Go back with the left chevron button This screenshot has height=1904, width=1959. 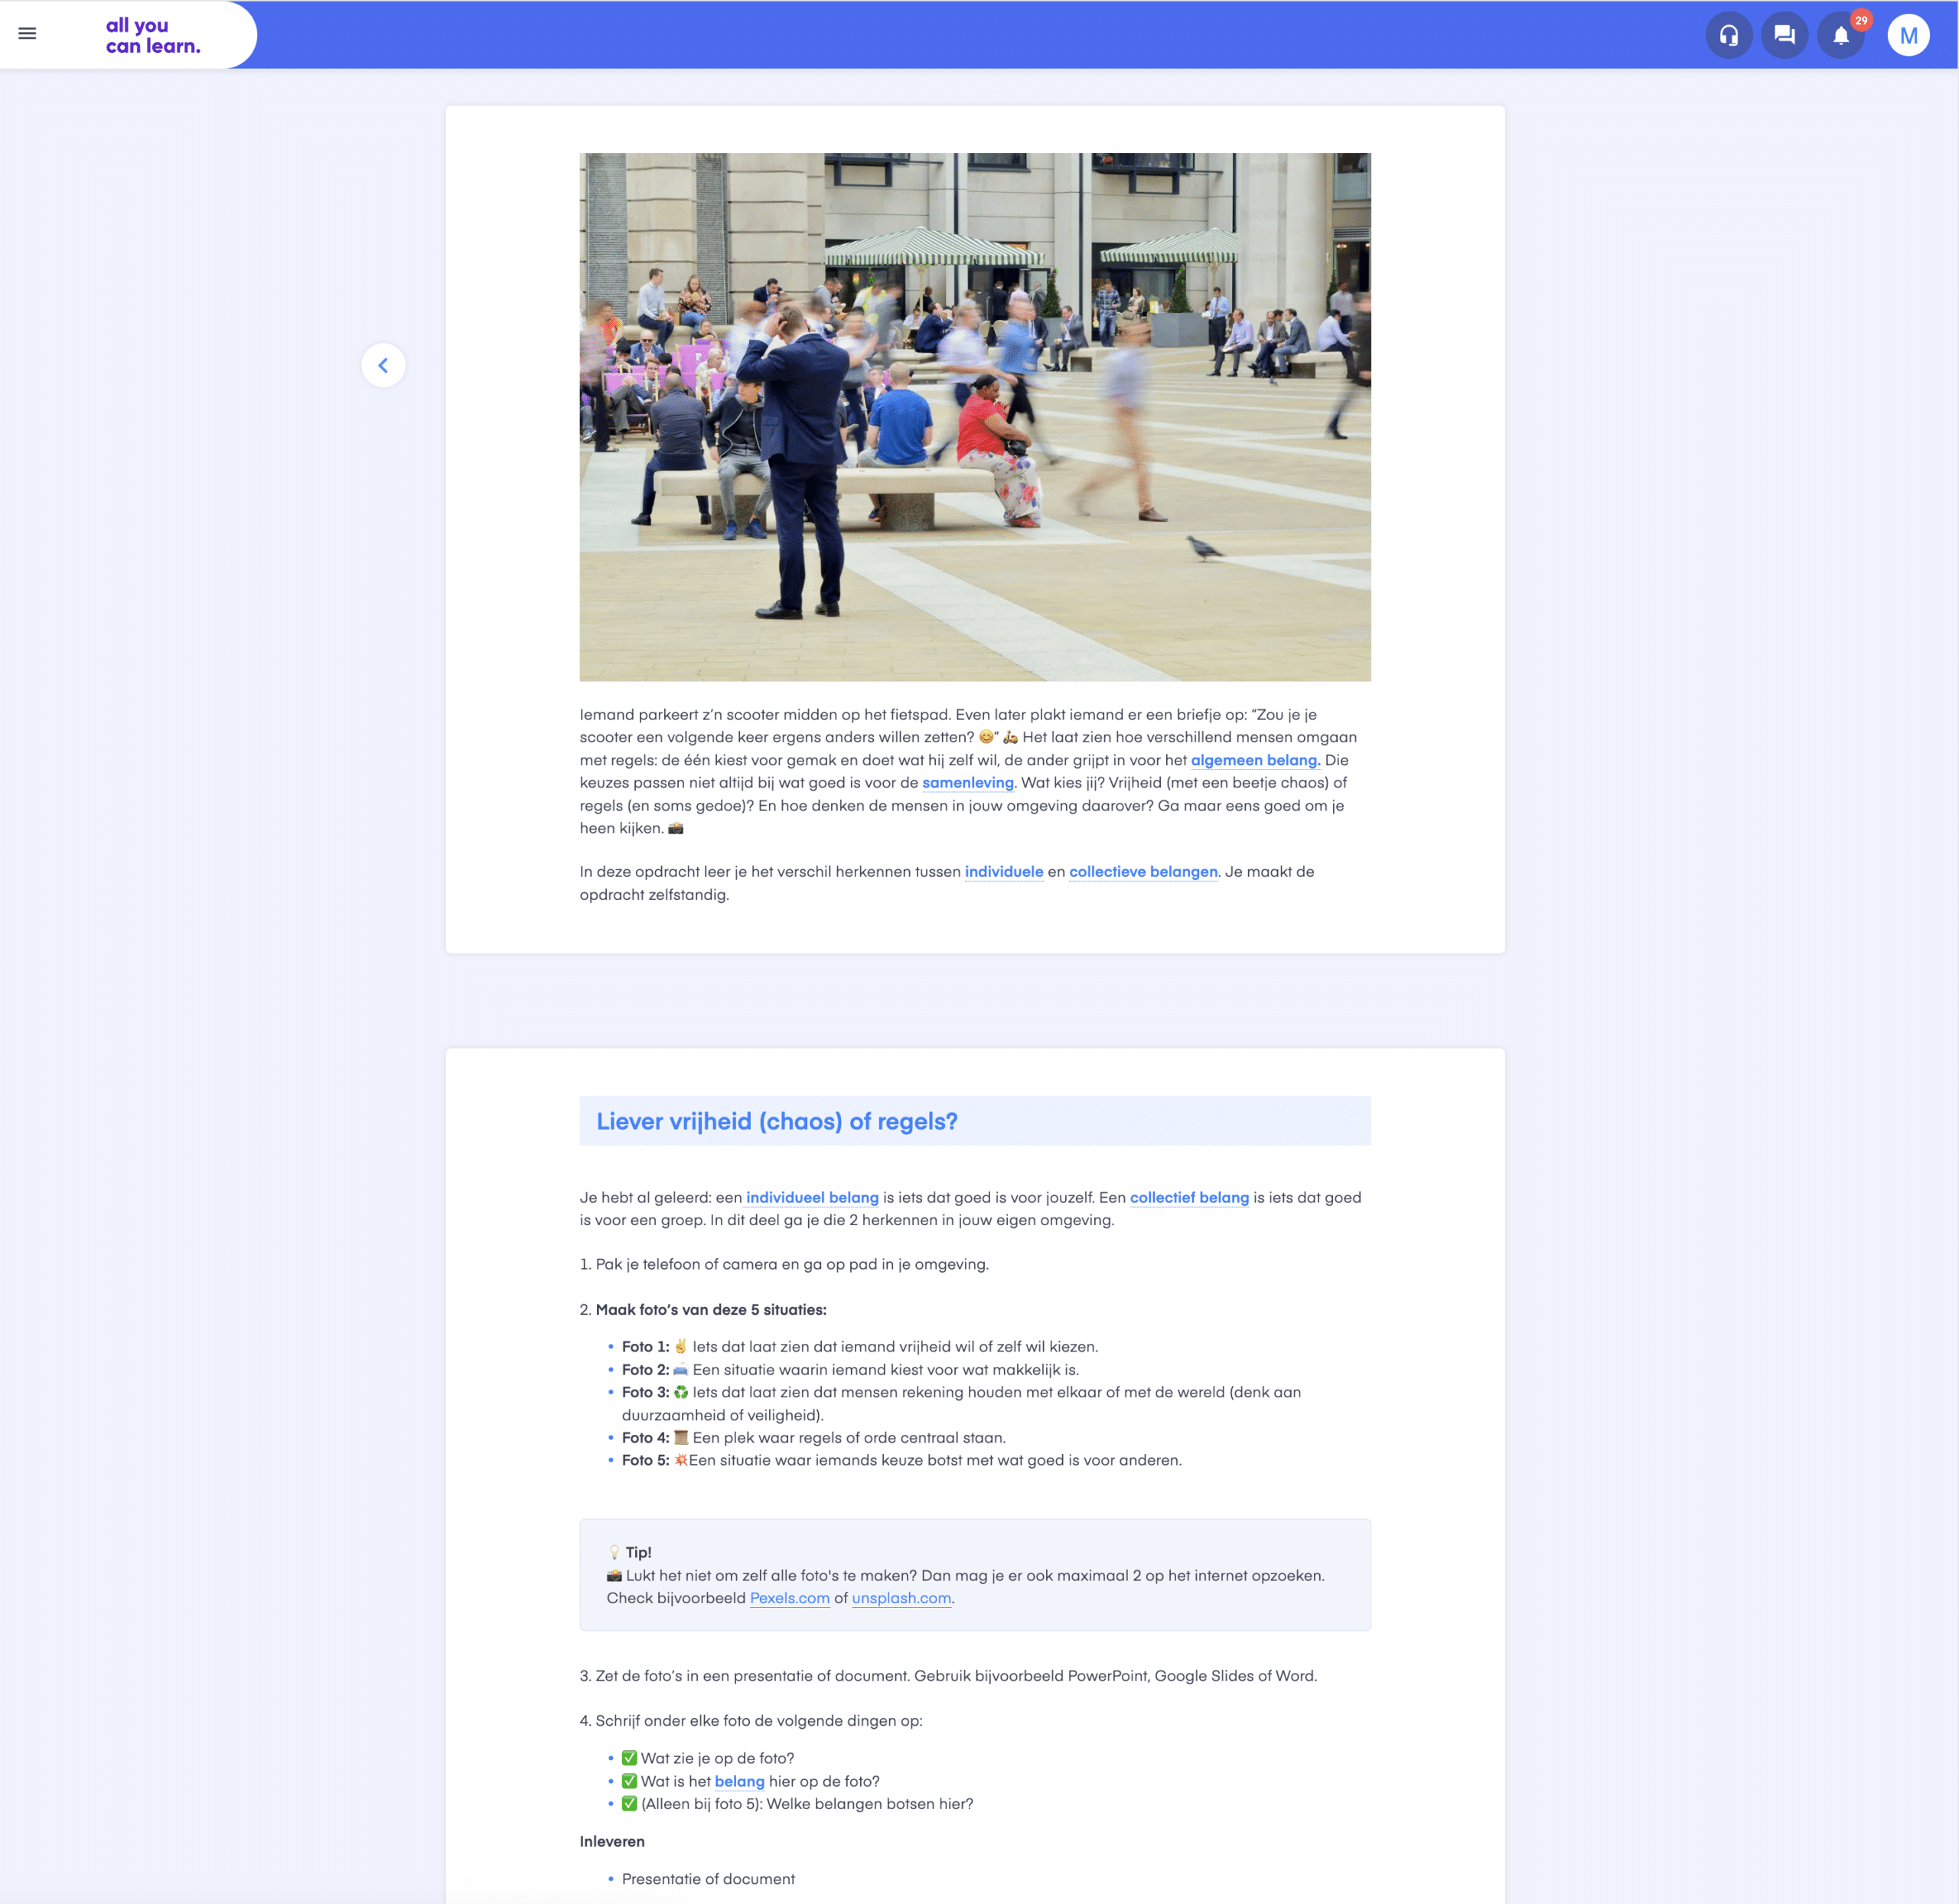383,365
